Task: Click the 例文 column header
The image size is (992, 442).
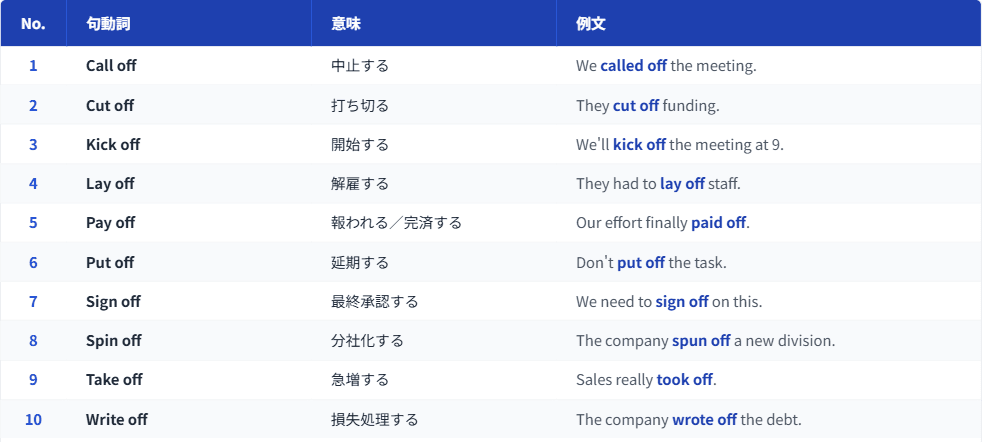Action: 591,23
